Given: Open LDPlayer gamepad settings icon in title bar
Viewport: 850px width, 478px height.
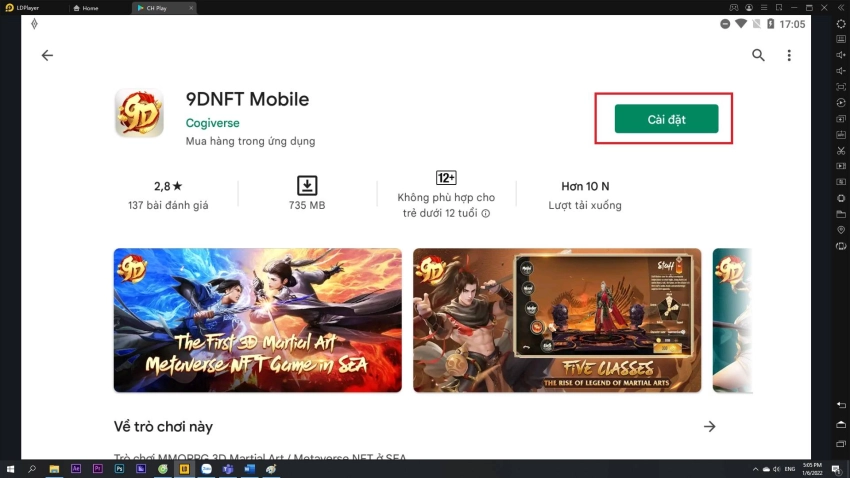Looking at the screenshot, I should (x=733, y=8).
